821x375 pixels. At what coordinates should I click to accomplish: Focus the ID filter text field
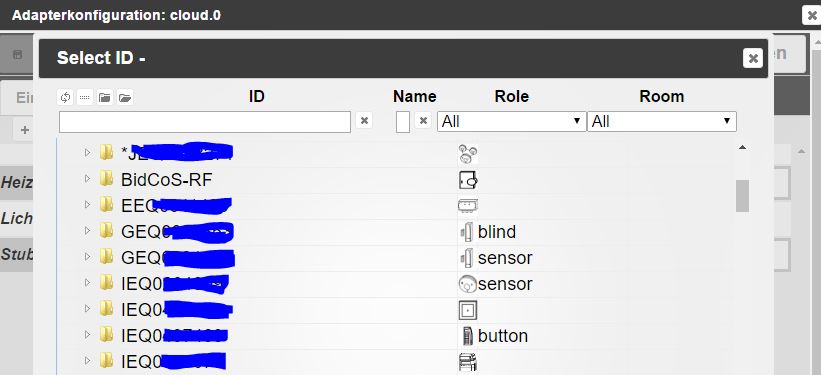(205, 122)
